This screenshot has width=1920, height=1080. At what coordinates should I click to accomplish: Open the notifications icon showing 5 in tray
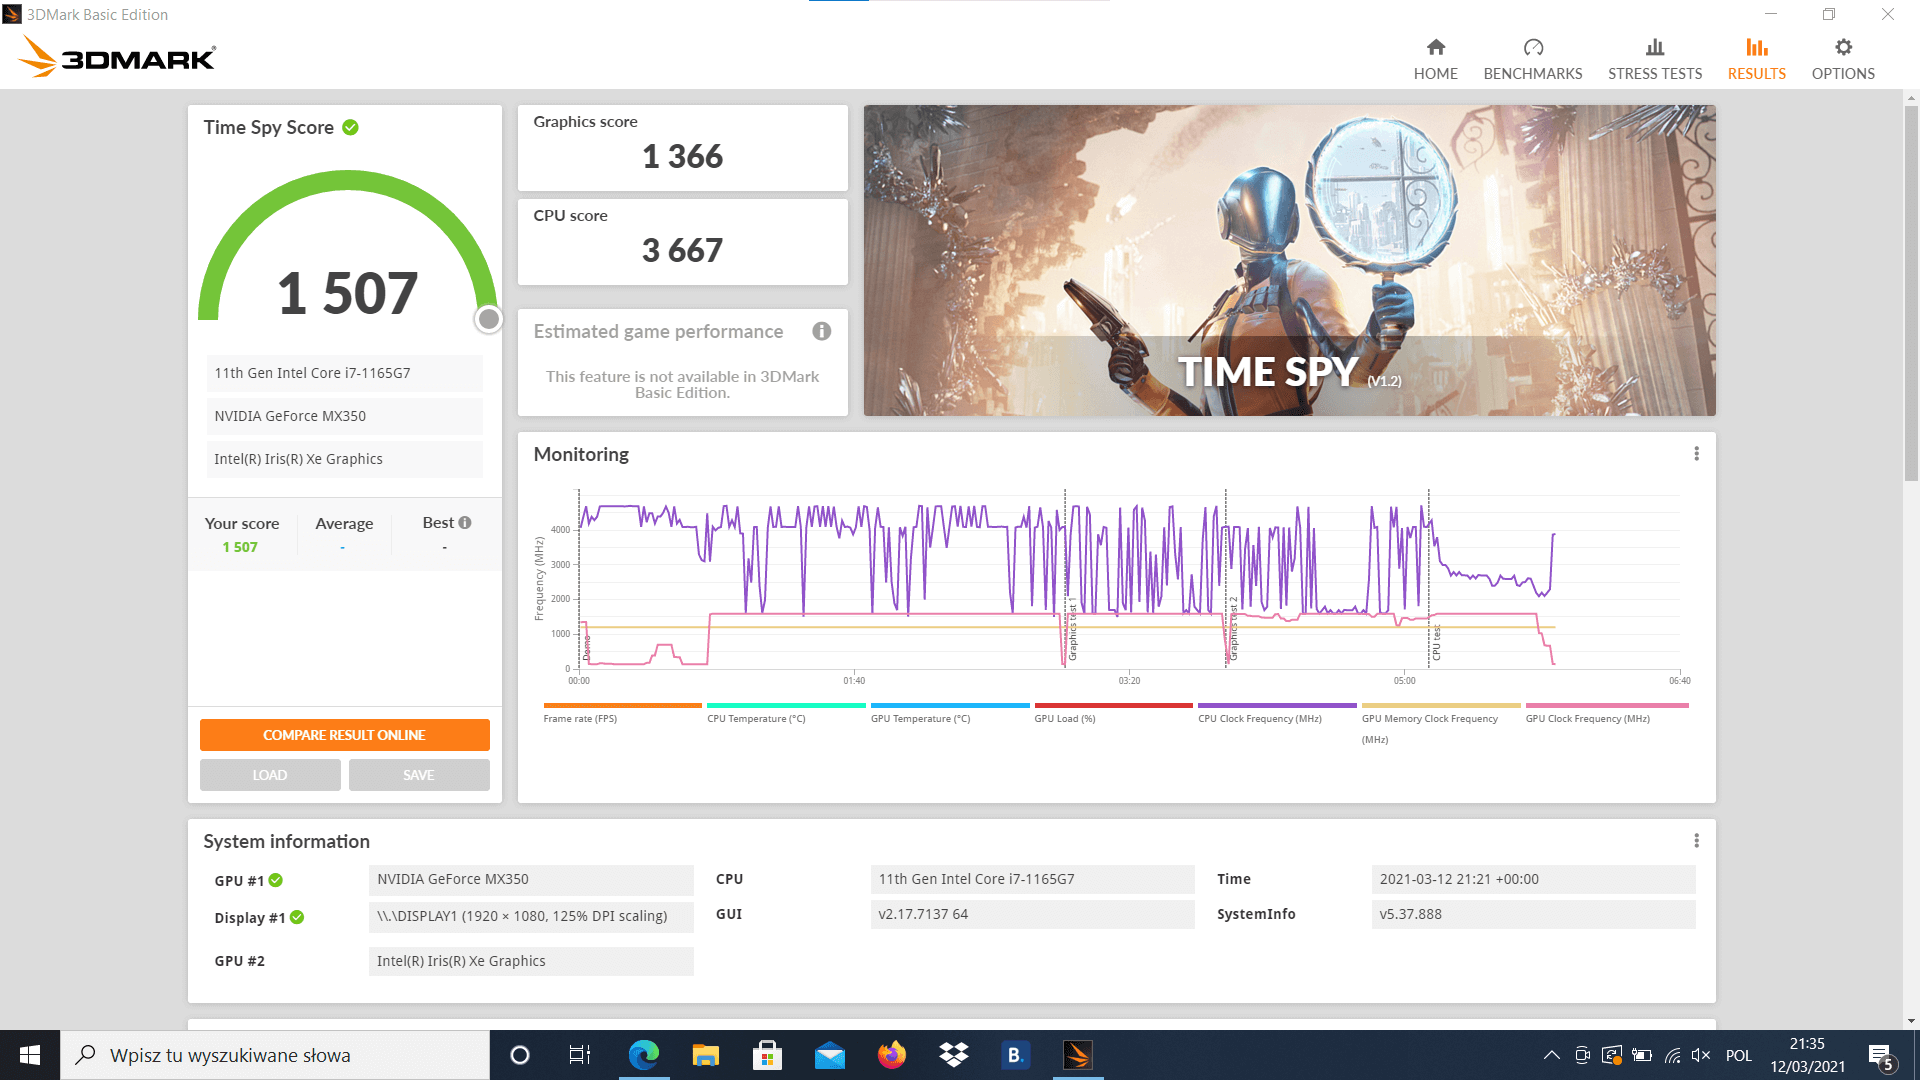tap(1879, 1054)
